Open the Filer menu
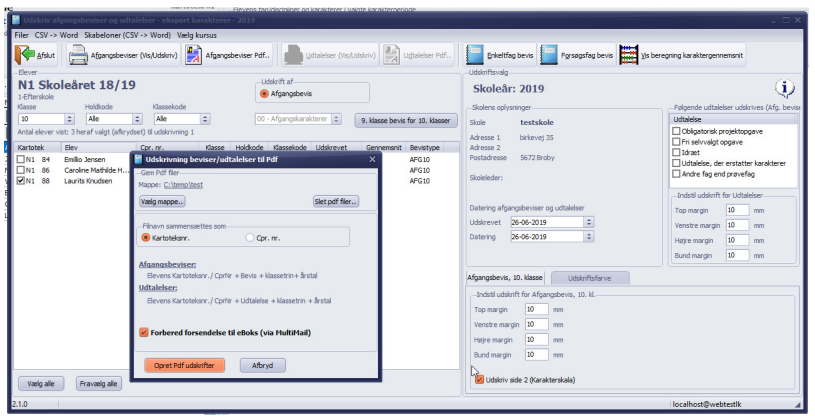This screenshot has height=416, width=815. pyautogui.click(x=21, y=35)
